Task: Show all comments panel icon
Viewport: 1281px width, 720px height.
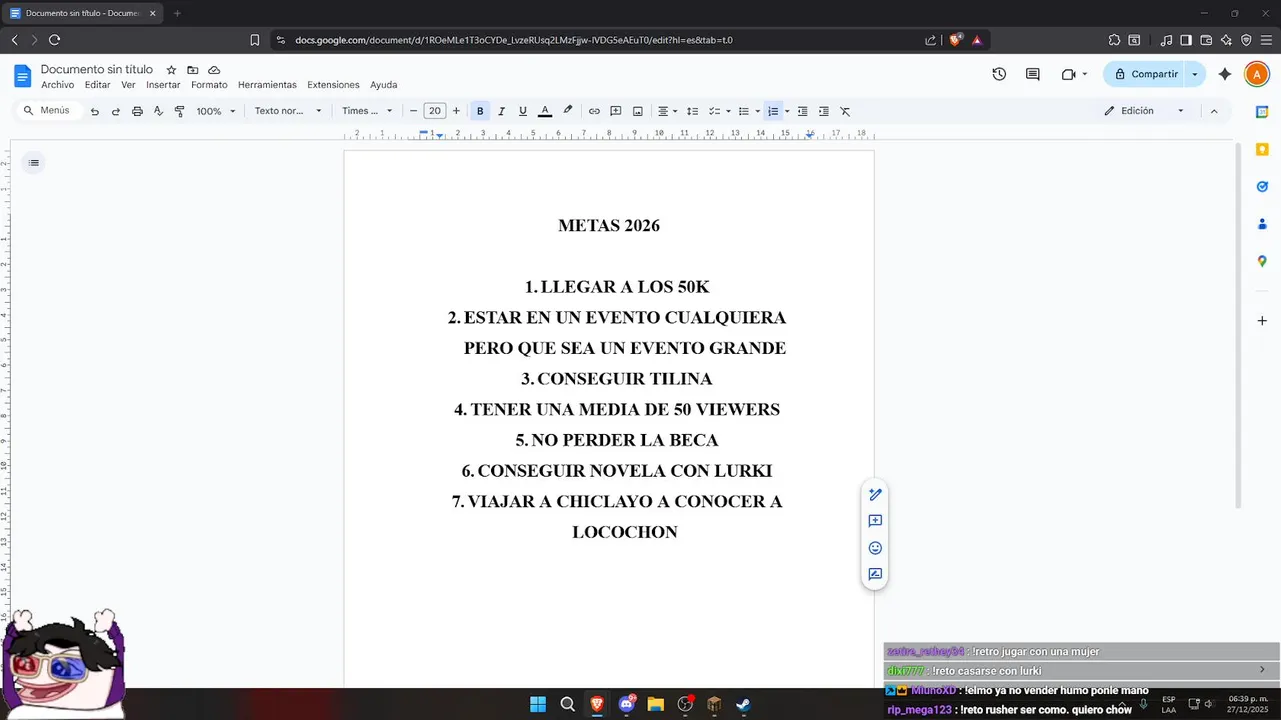Action: tap(1033, 74)
